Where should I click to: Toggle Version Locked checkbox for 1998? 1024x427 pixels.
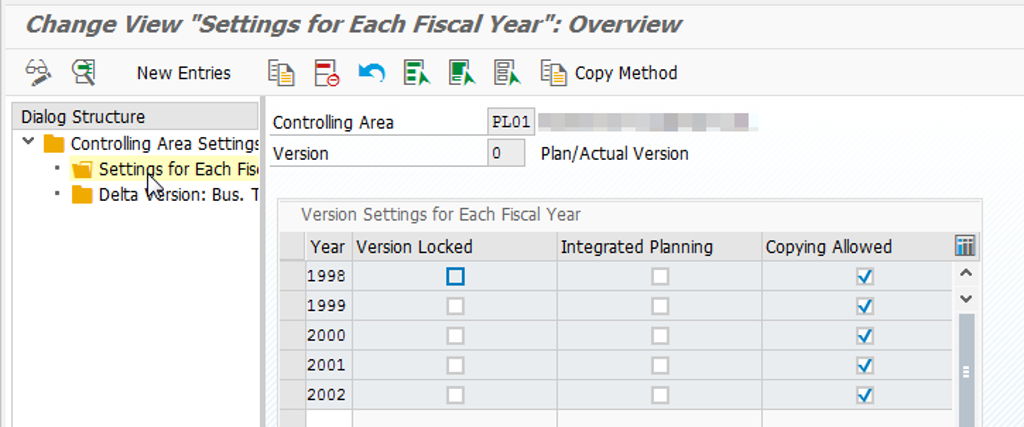point(455,276)
